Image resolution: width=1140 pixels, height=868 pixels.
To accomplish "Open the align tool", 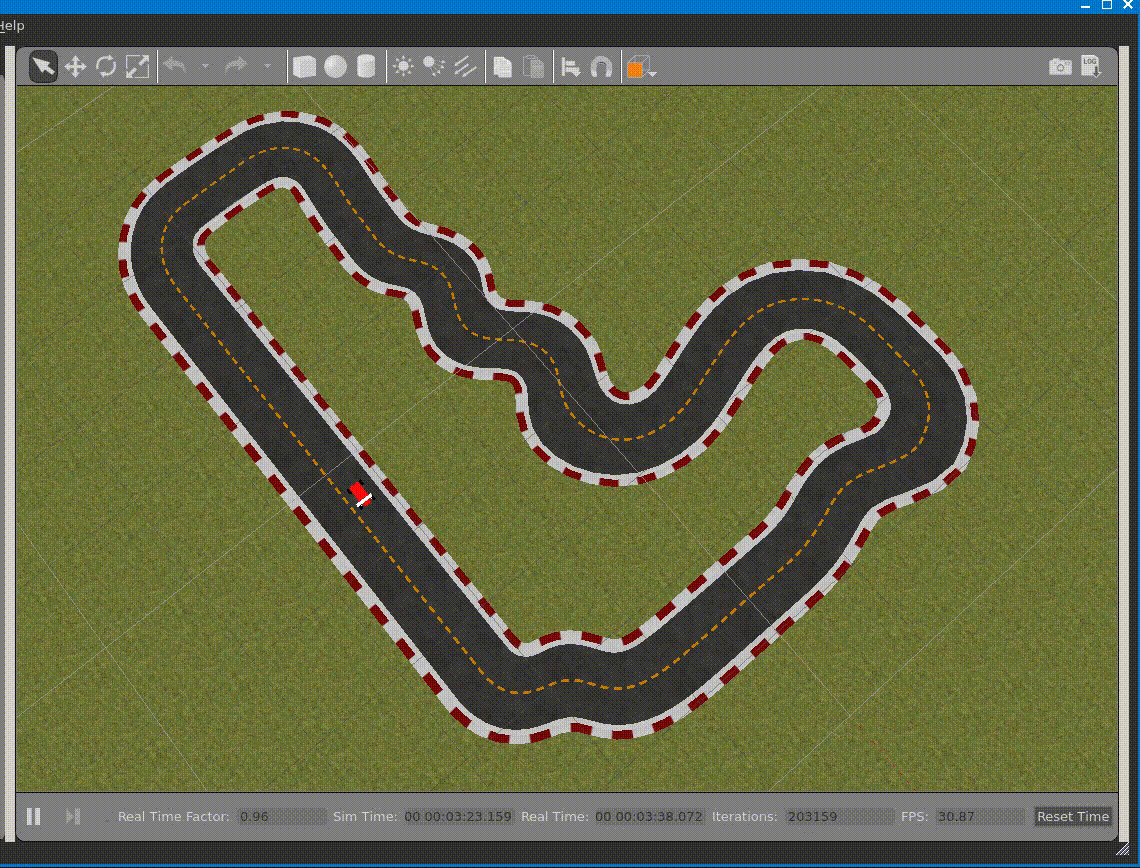I will [x=571, y=68].
